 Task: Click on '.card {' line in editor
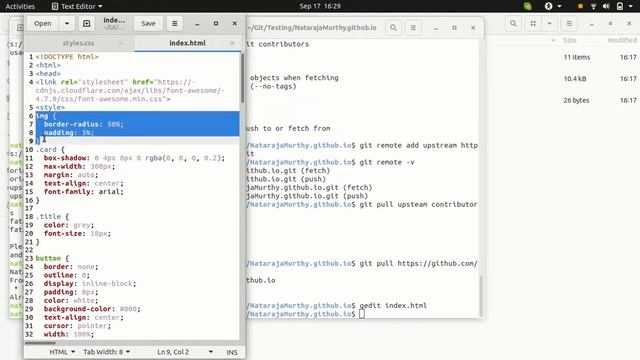pyautogui.click(x=50, y=149)
